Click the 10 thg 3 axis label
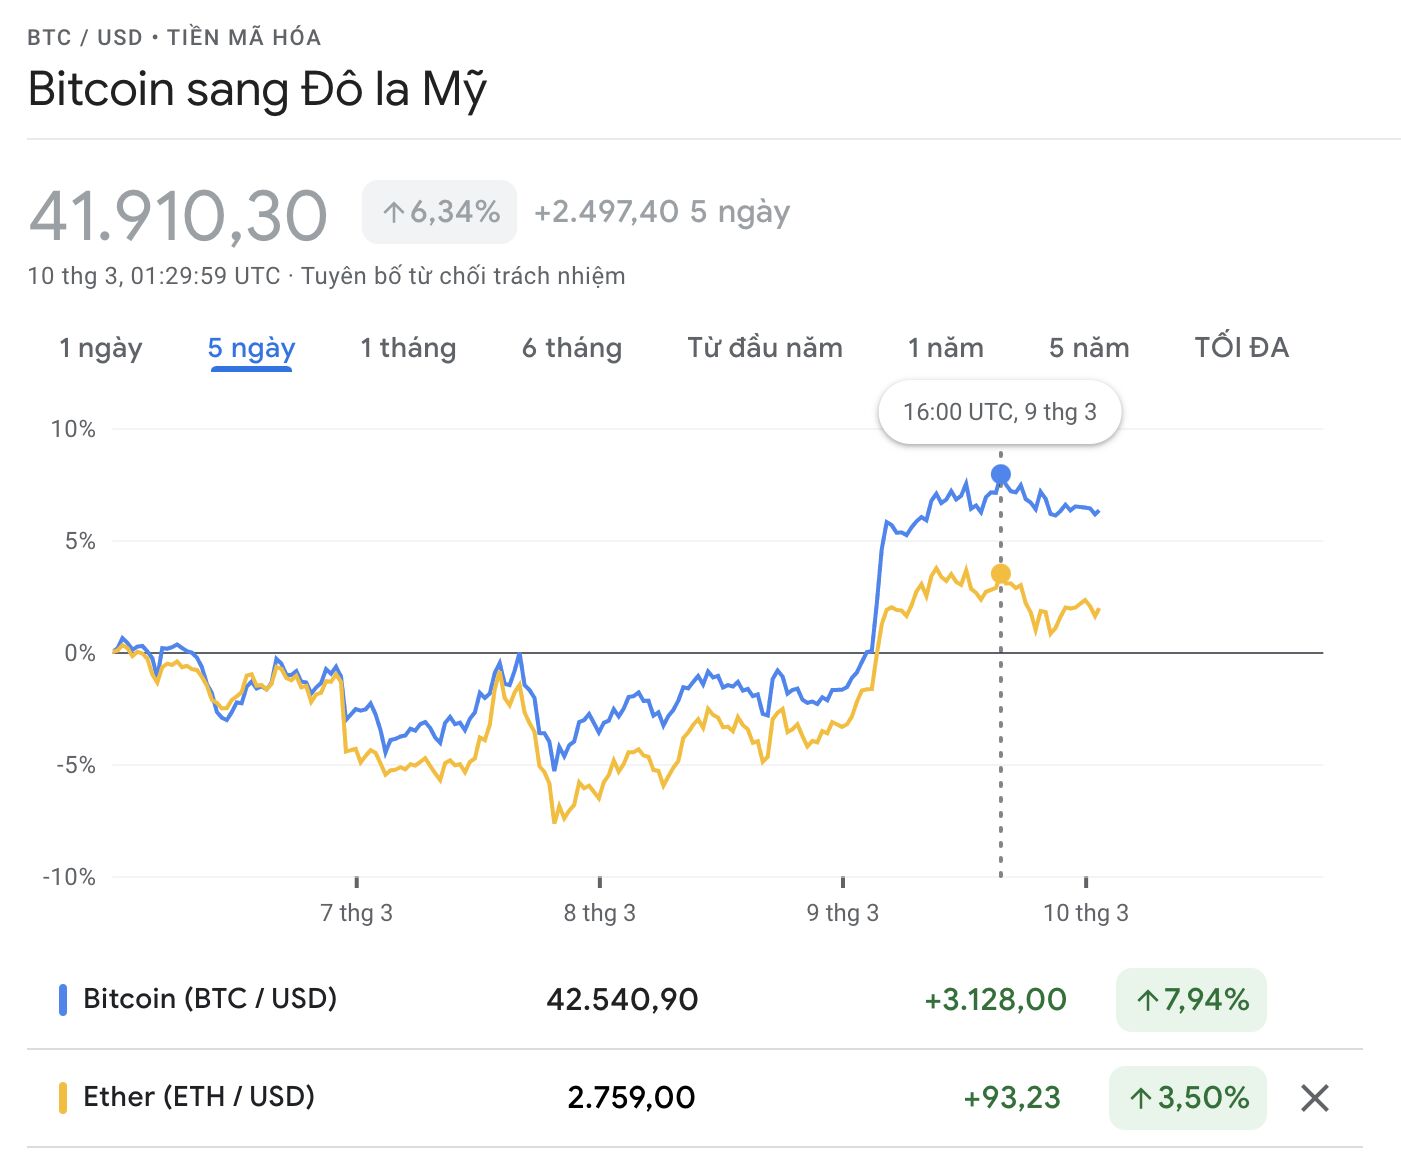This screenshot has width=1401, height=1167. pos(1086,912)
